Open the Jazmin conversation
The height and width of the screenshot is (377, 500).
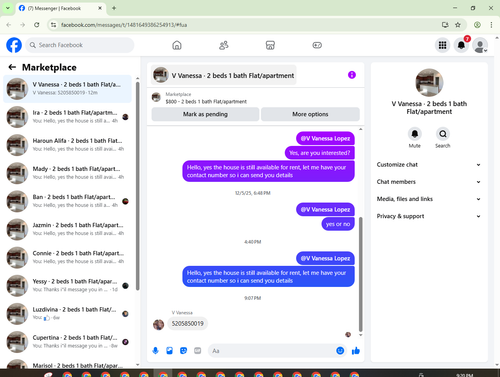click(x=67, y=229)
